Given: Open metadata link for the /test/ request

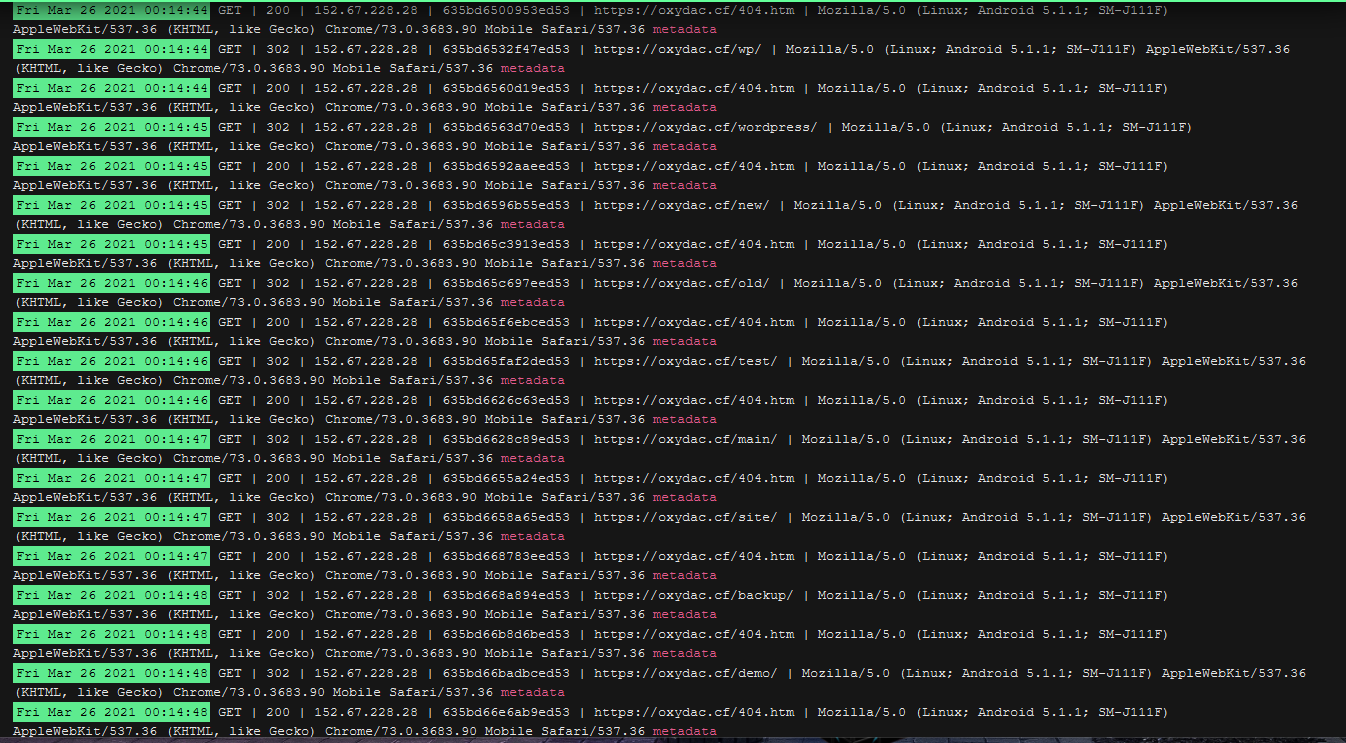Looking at the screenshot, I should click(x=532, y=381).
